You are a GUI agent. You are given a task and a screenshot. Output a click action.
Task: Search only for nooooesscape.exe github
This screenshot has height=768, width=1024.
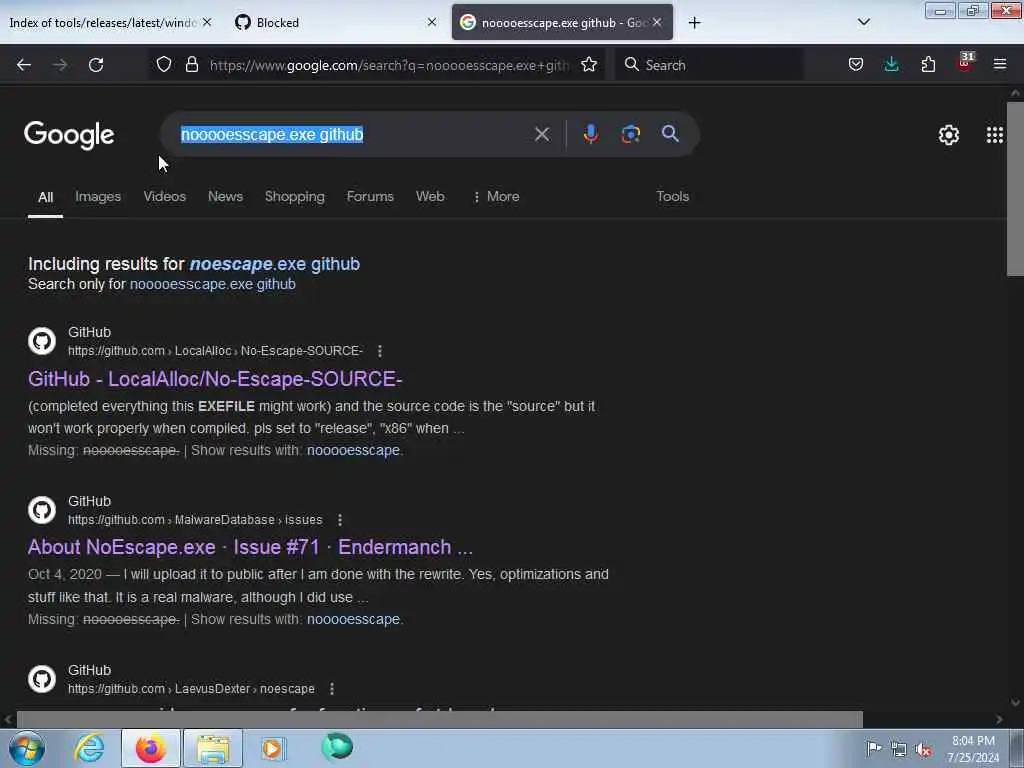pyautogui.click(x=213, y=284)
